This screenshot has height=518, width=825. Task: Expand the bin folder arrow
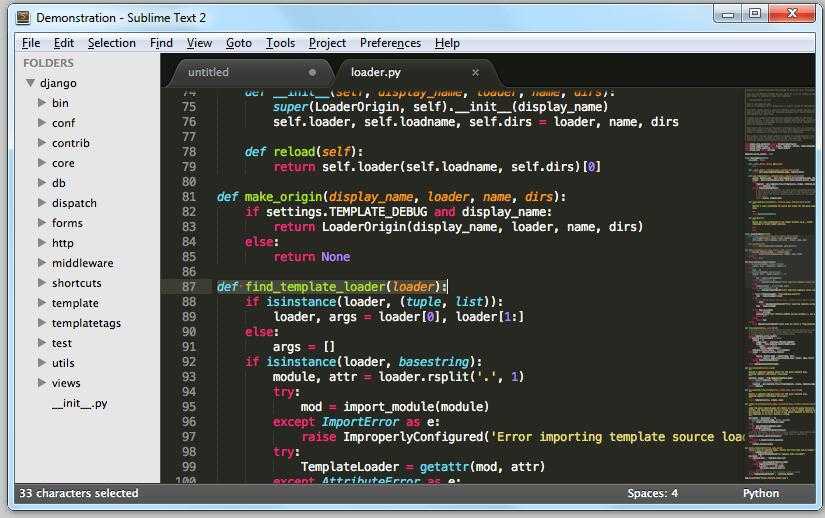click(x=42, y=103)
